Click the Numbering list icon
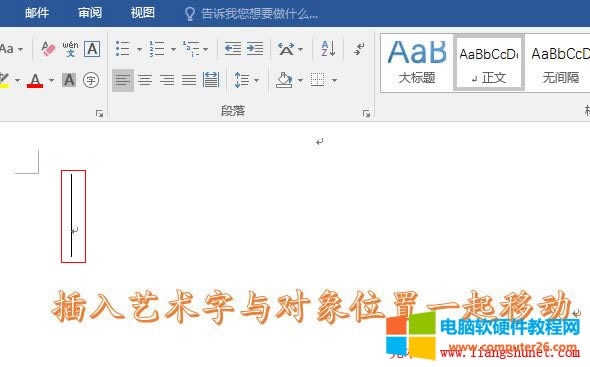The image size is (590, 367). tap(157, 49)
